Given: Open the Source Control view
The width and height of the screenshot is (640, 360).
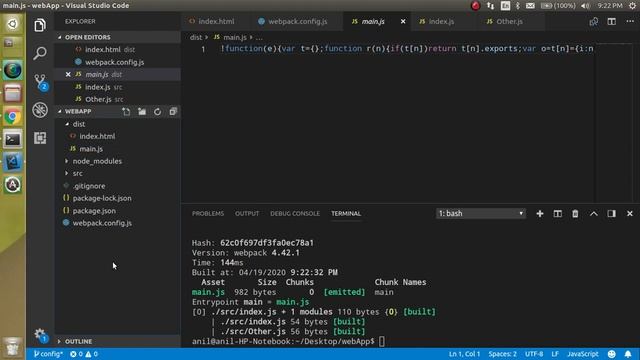Looking at the screenshot, I should click(x=40, y=82).
